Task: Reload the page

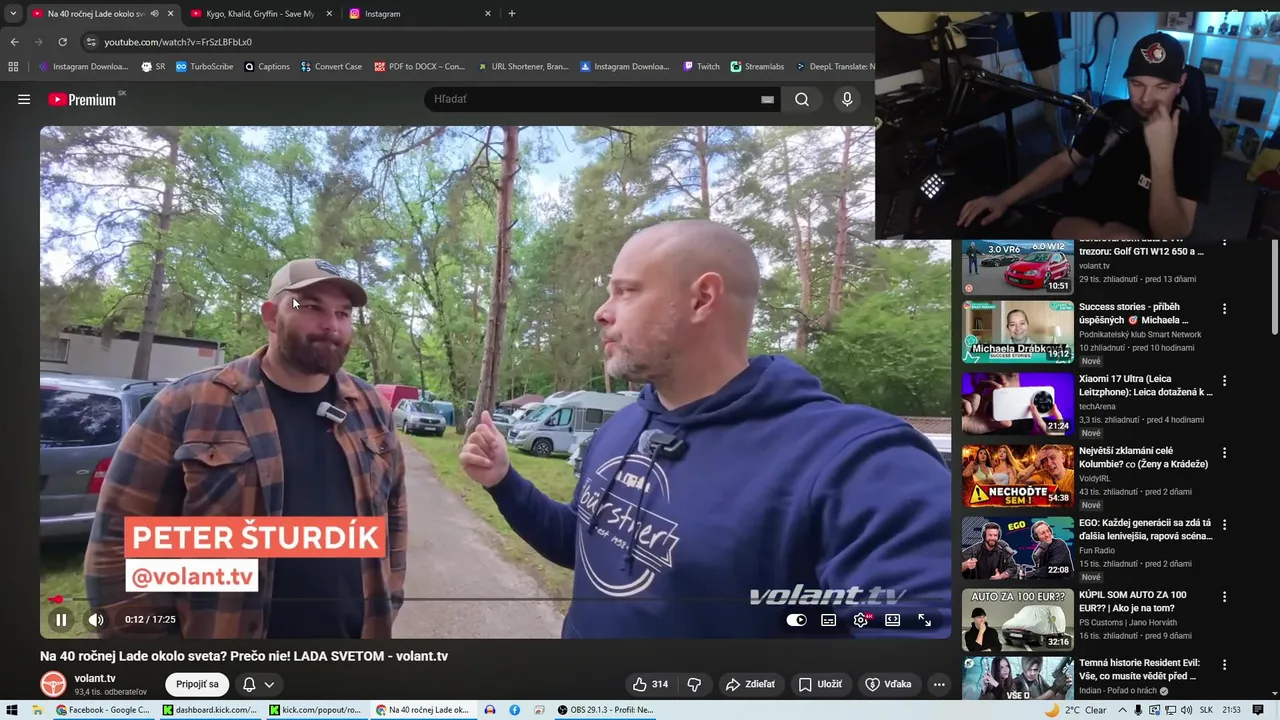Action: (x=62, y=42)
